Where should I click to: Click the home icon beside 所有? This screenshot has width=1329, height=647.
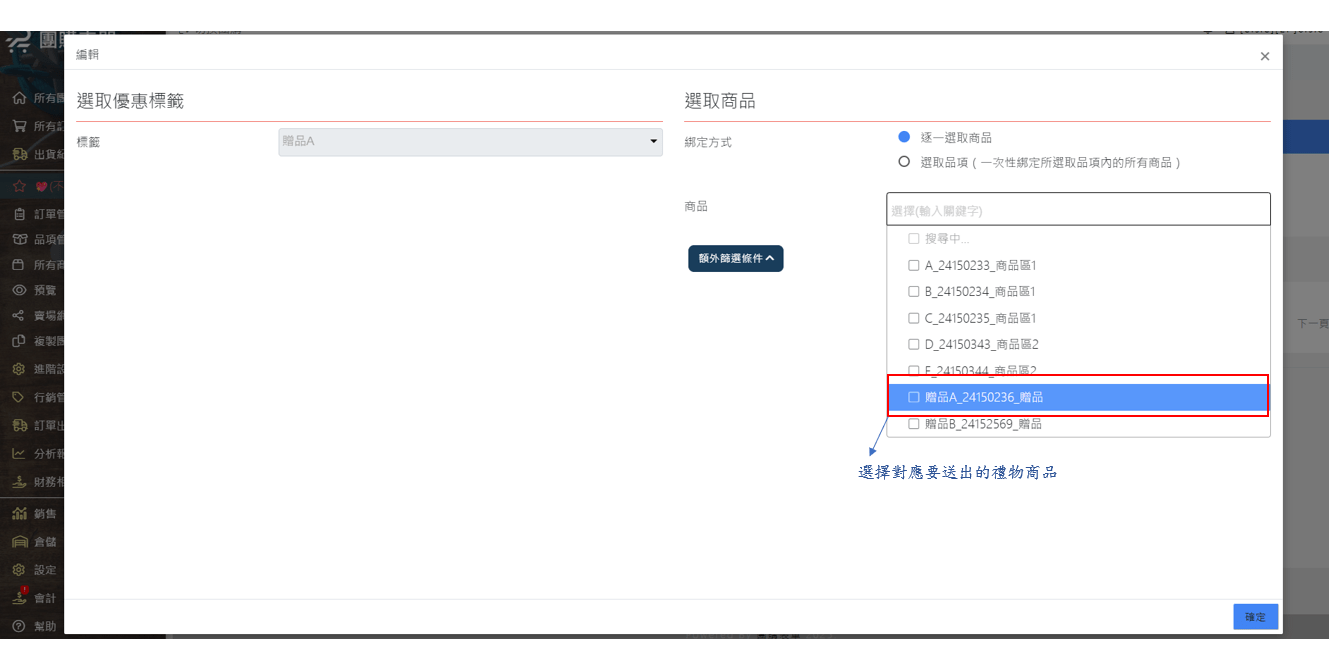click(19, 99)
